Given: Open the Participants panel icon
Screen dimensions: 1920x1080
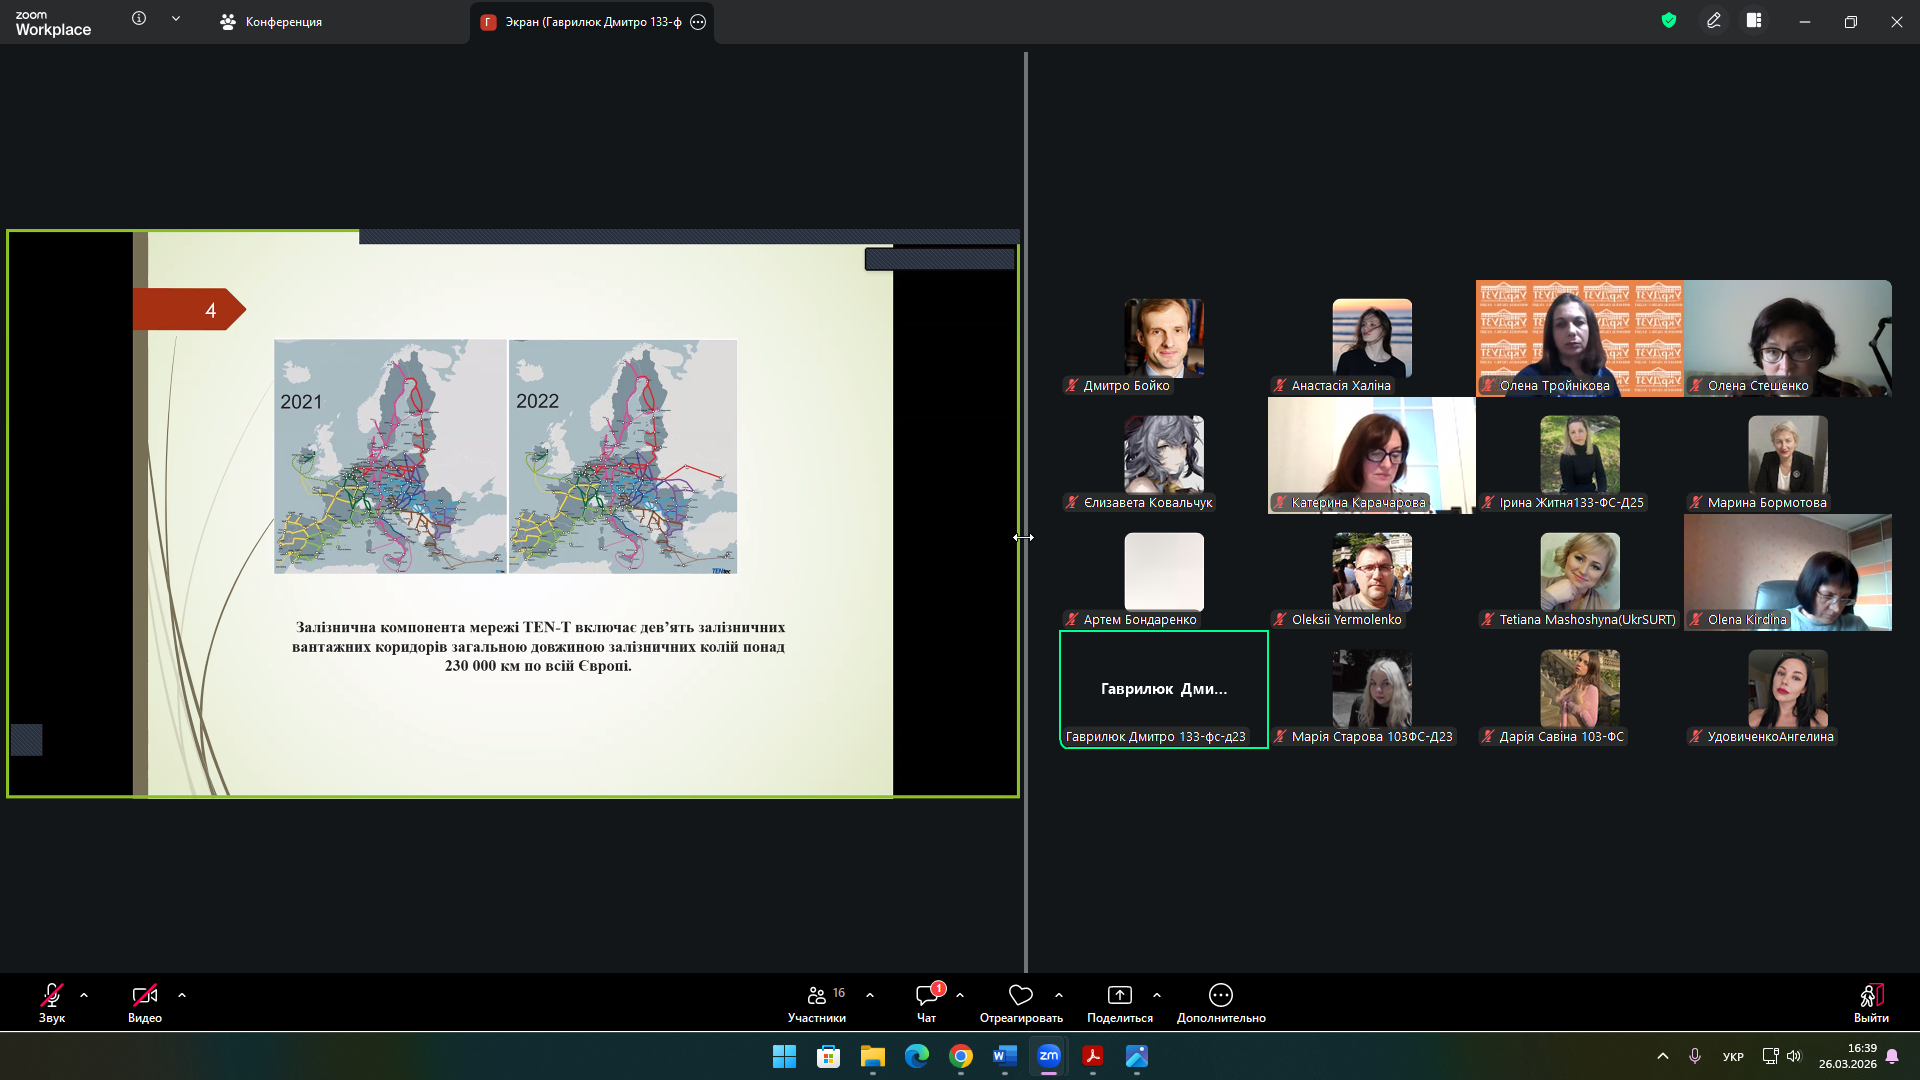Looking at the screenshot, I should pos(817,996).
